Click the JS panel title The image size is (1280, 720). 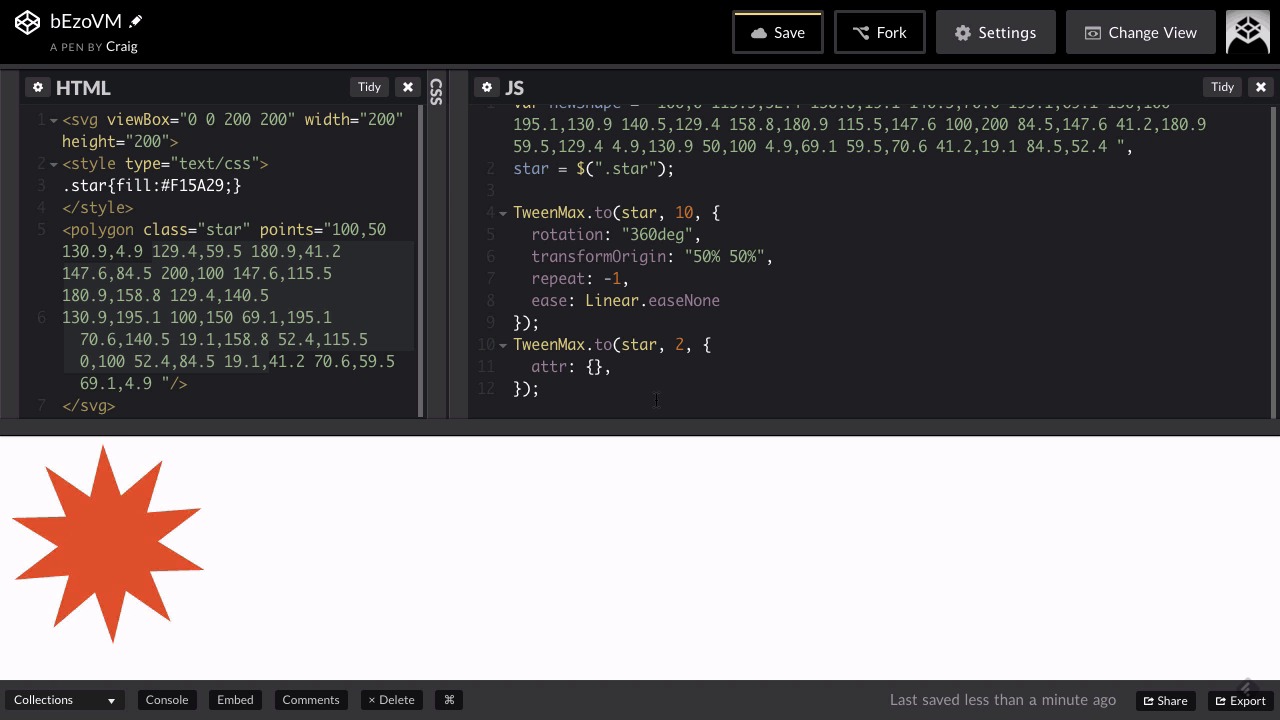pyautogui.click(x=515, y=88)
